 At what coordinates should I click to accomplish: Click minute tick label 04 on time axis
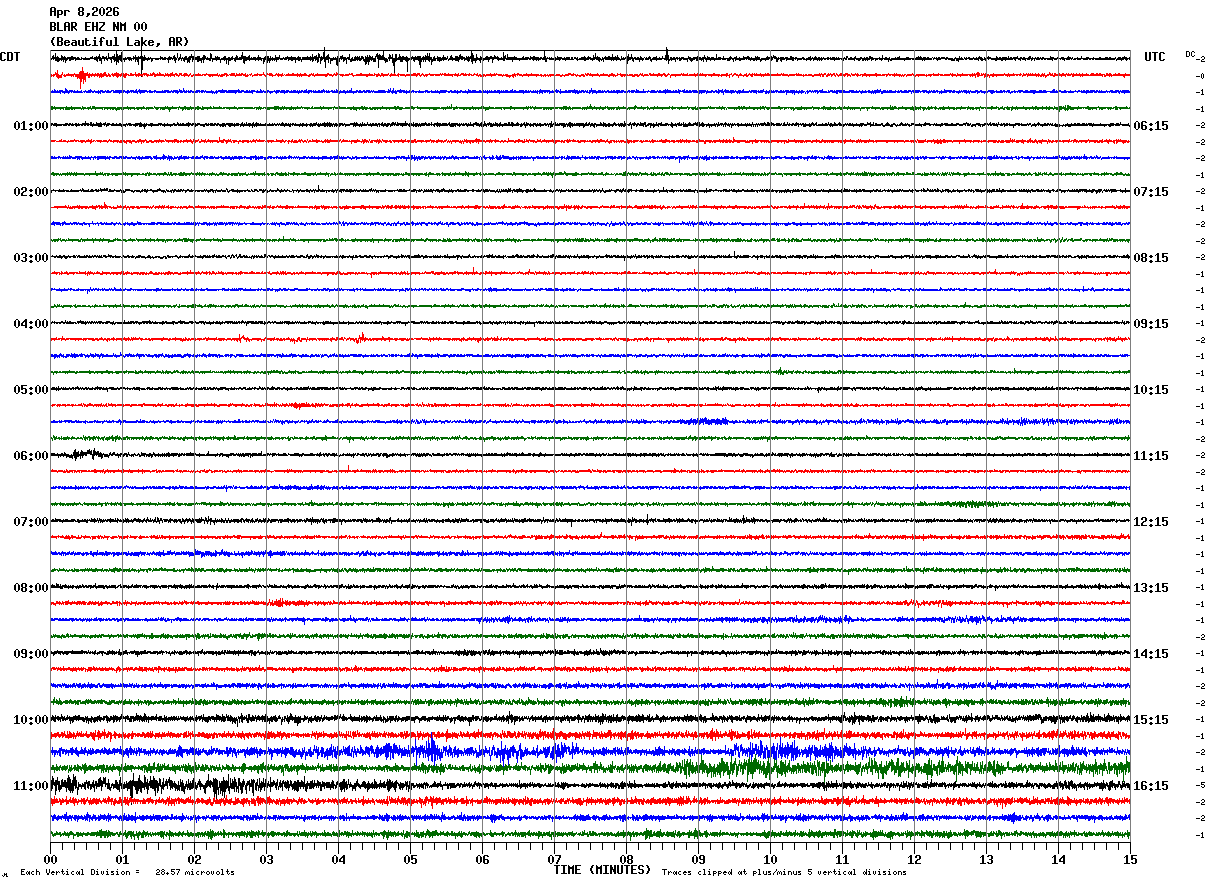tap(338, 859)
